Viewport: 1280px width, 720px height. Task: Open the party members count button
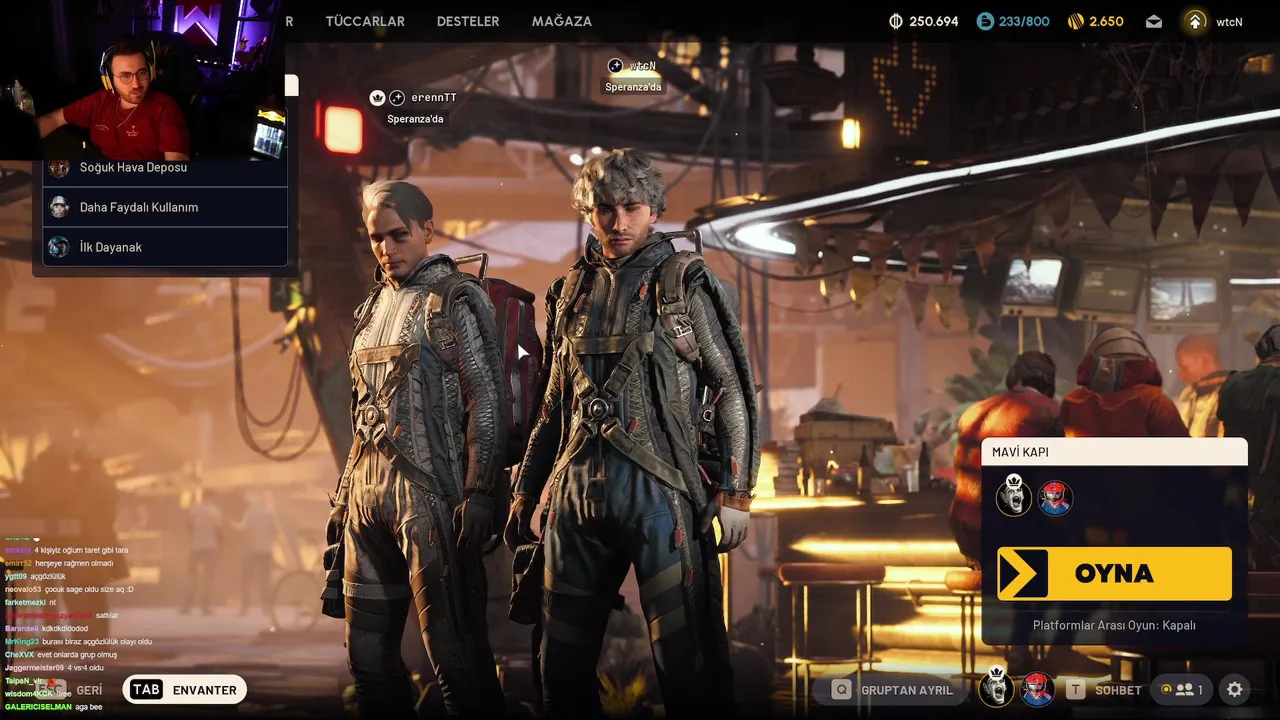pyautogui.click(x=1181, y=689)
